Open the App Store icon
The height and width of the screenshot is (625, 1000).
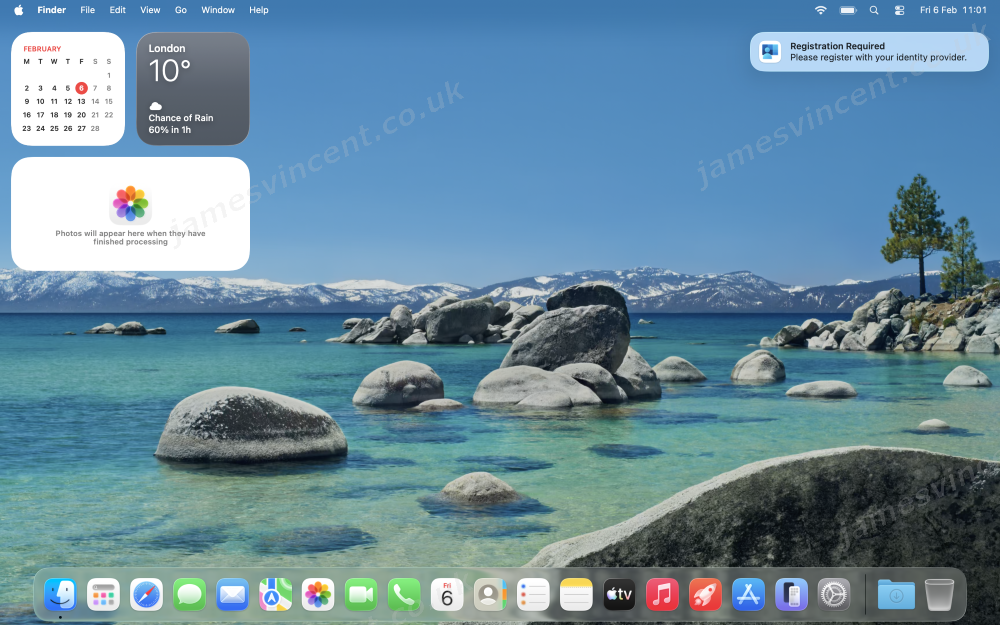[x=748, y=595]
